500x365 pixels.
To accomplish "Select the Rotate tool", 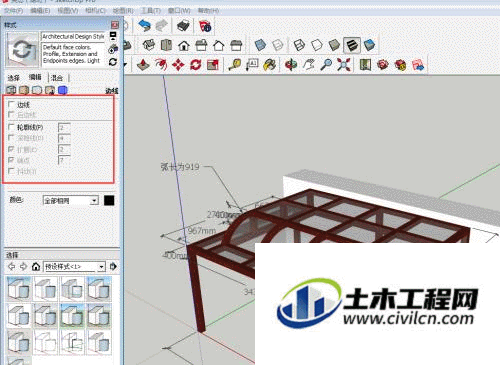I will tap(195, 64).
